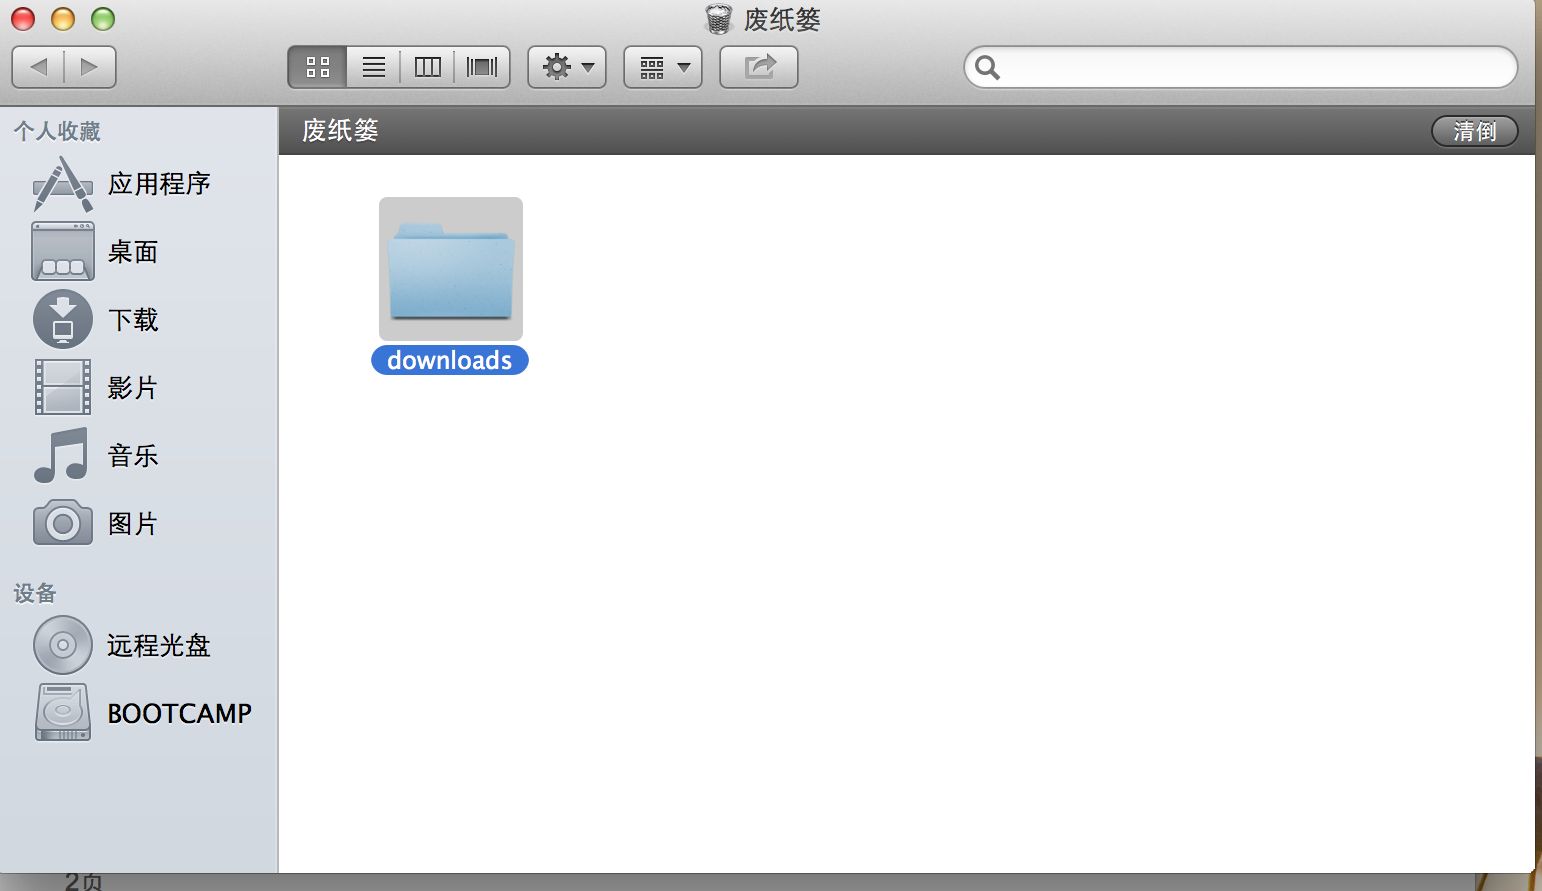The width and height of the screenshot is (1542, 891).
Task: Switch to list view
Action: [x=373, y=67]
